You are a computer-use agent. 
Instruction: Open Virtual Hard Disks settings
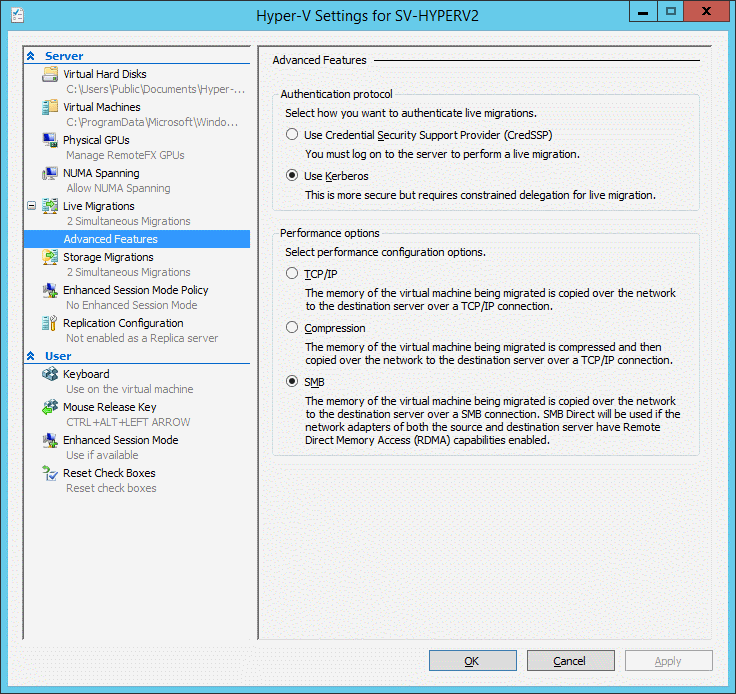click(x=105, y=74)
